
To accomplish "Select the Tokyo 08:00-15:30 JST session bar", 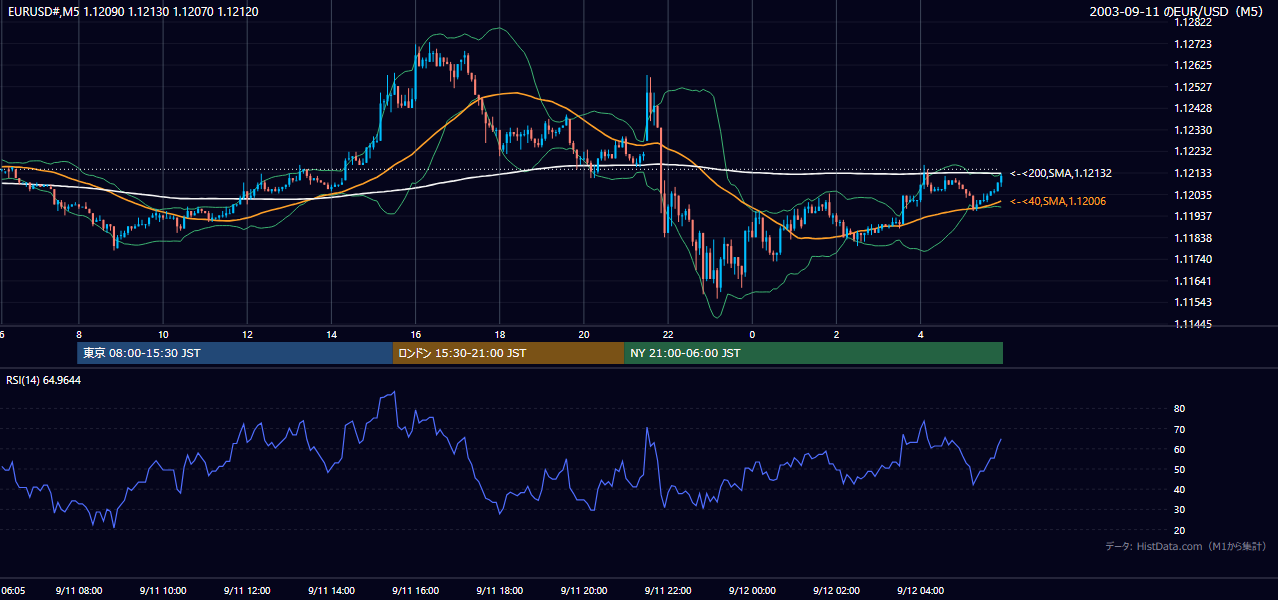I will 235,353.
